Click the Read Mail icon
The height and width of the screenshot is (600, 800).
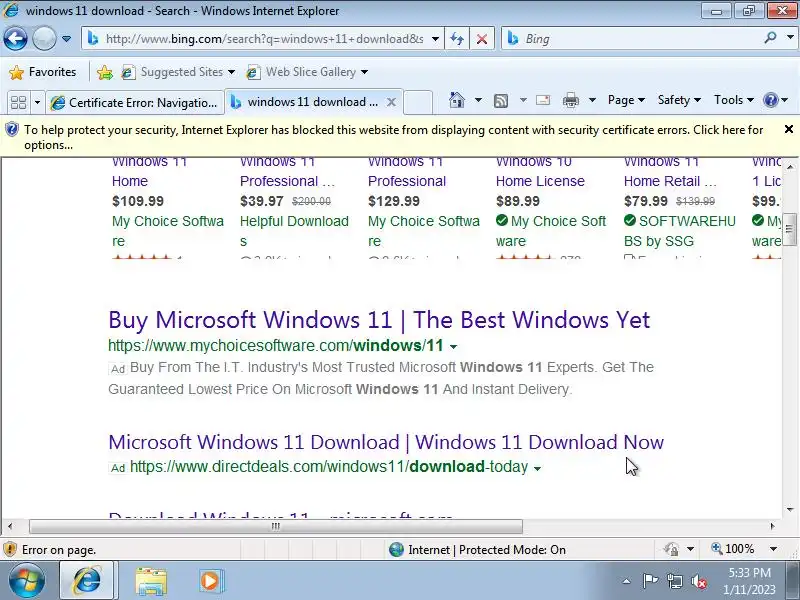pos(543,100)
